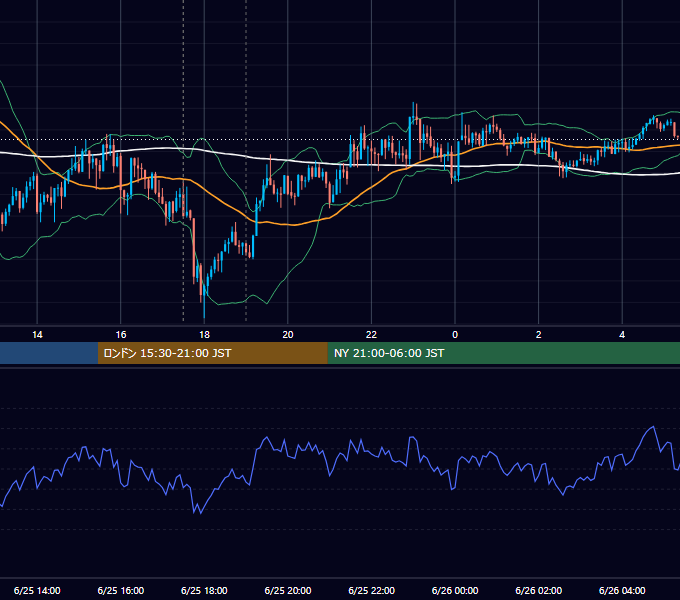Click the NY 21:00-06:00 JST session bar
Image resolution: width=680 pixels, height=600 pixels.
pos(503,353)
